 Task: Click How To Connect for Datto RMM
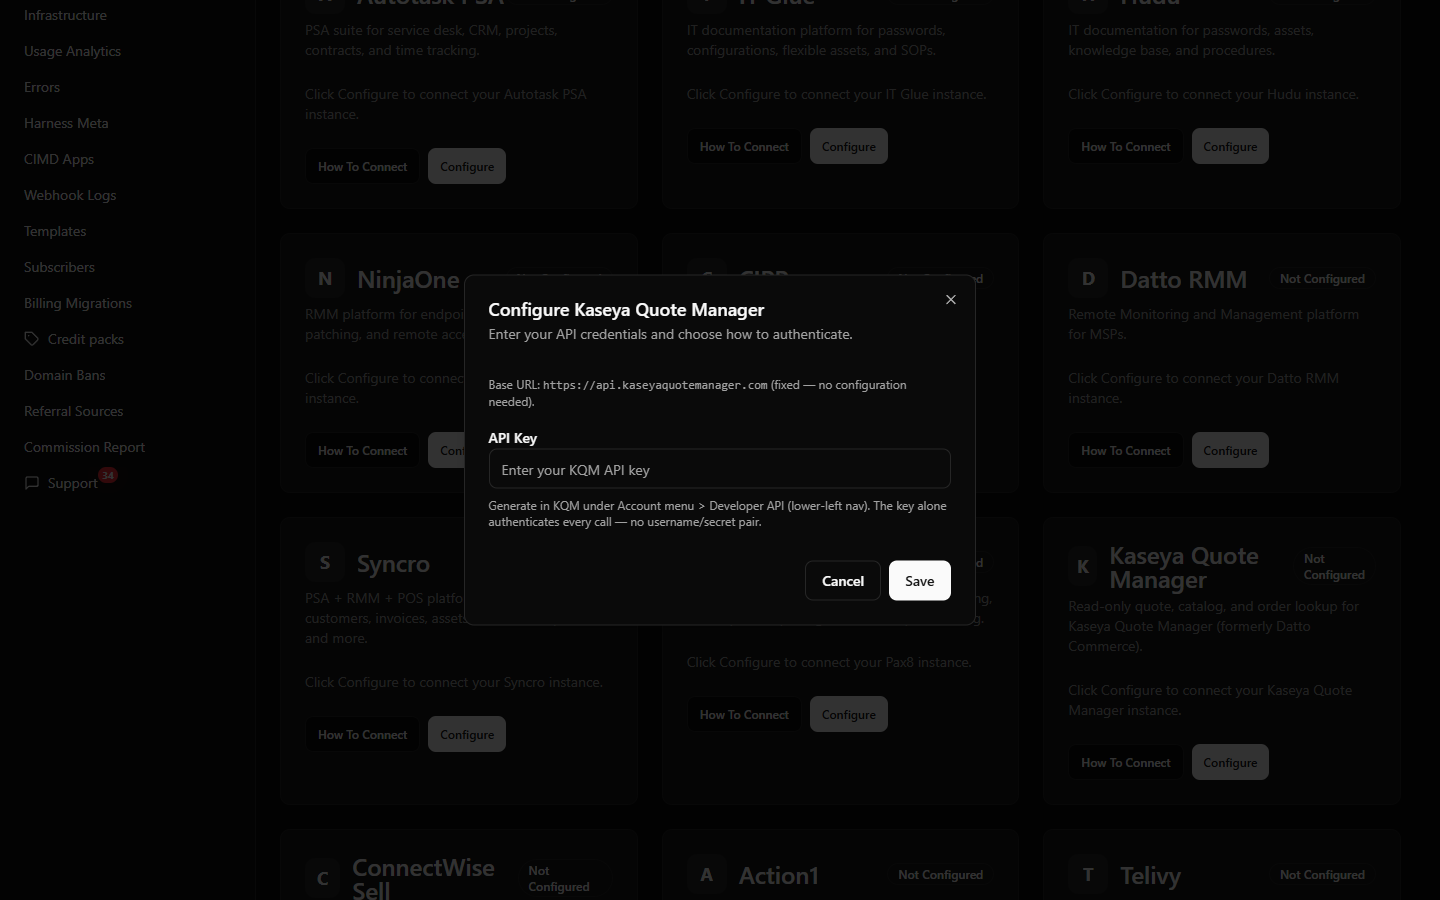click(x=1125, y=451)
